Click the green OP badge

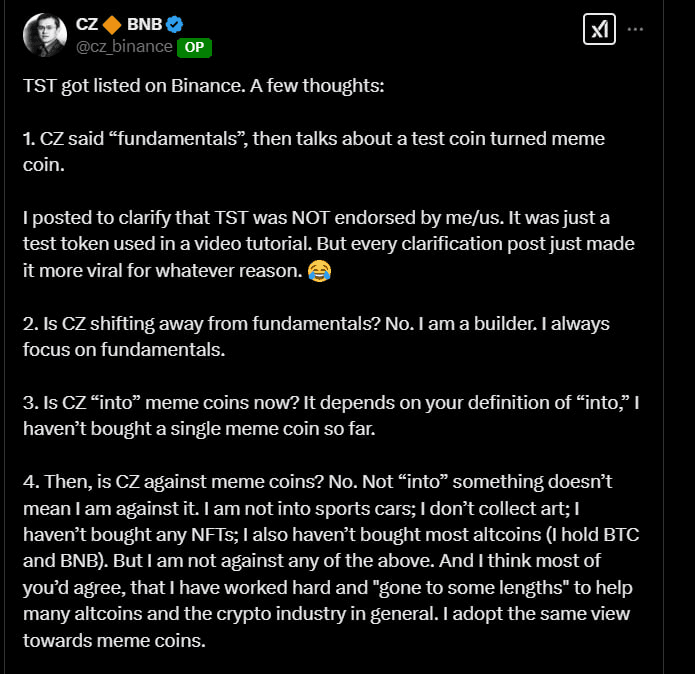coord(194,47)
